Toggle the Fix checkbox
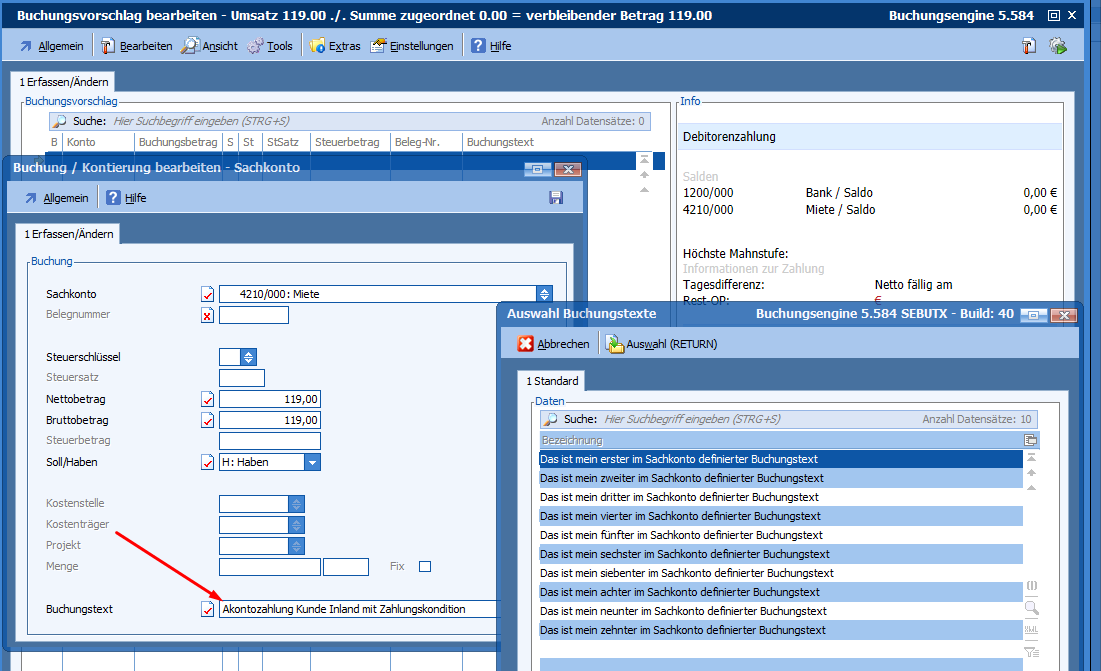Screen dimensions: 1101x671 (425, 567)
